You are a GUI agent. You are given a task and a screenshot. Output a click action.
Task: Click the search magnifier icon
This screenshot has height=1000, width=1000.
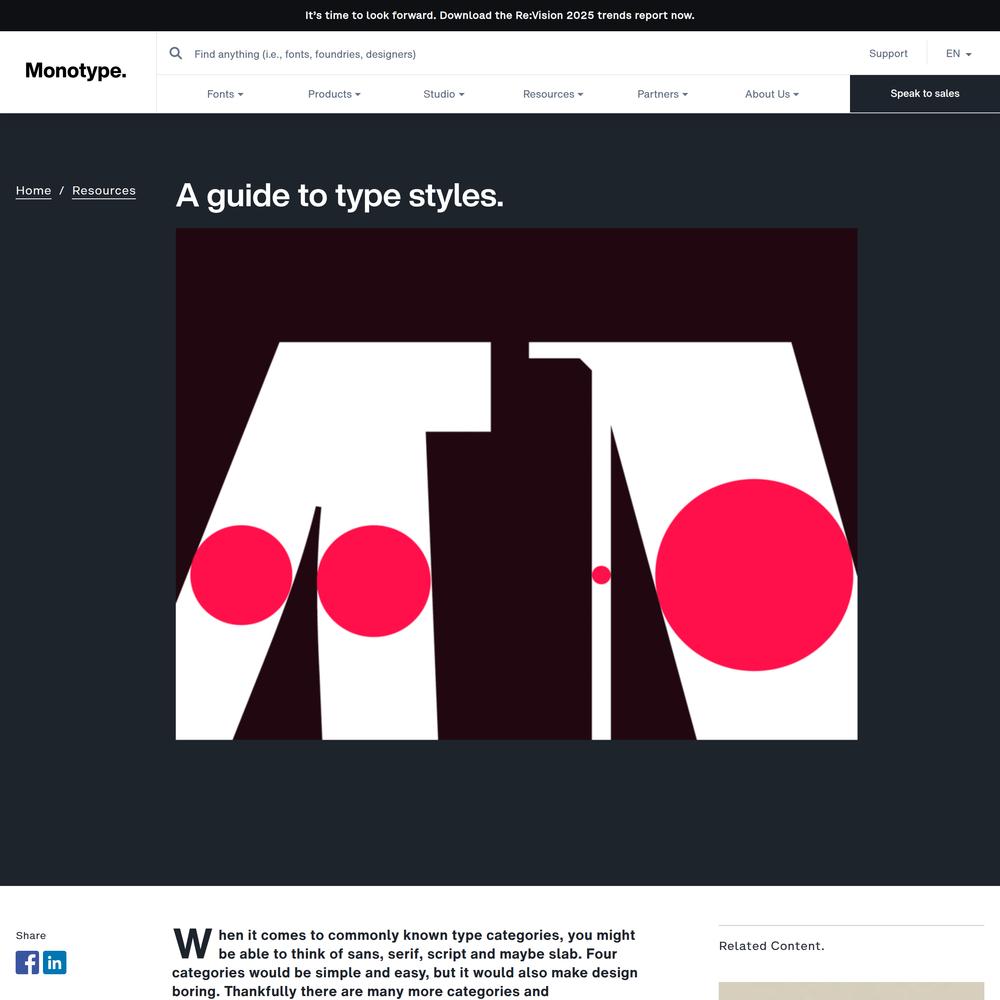[175, 54]
